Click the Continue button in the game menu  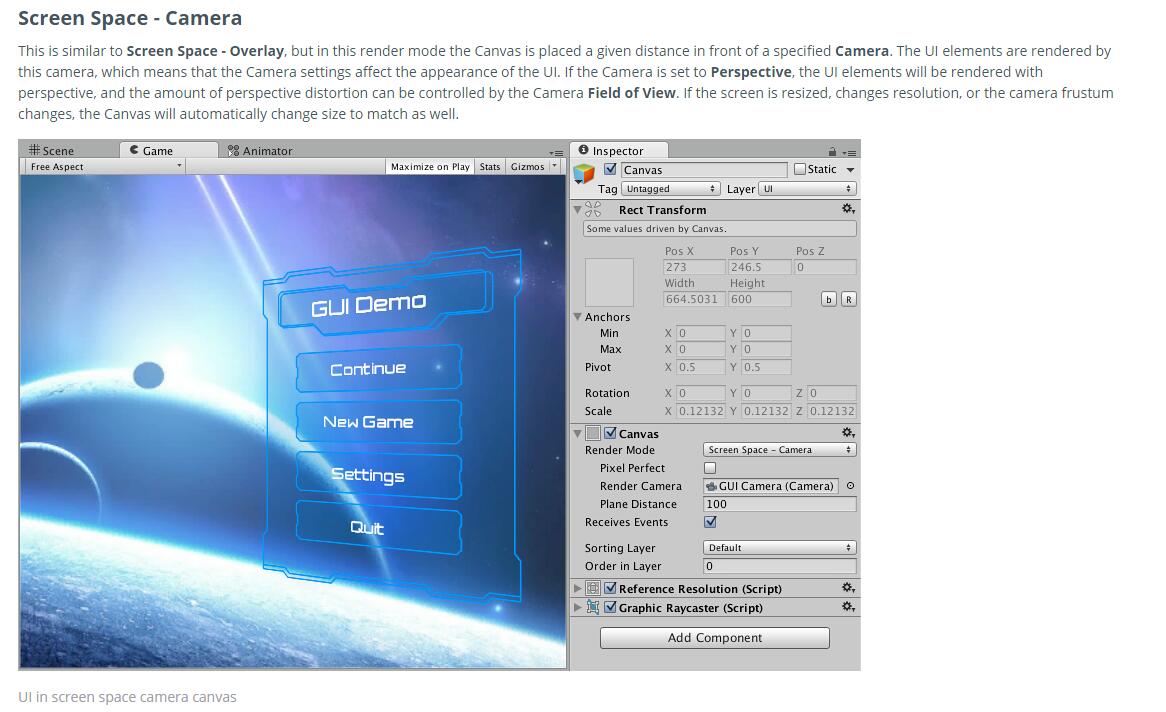379,368
